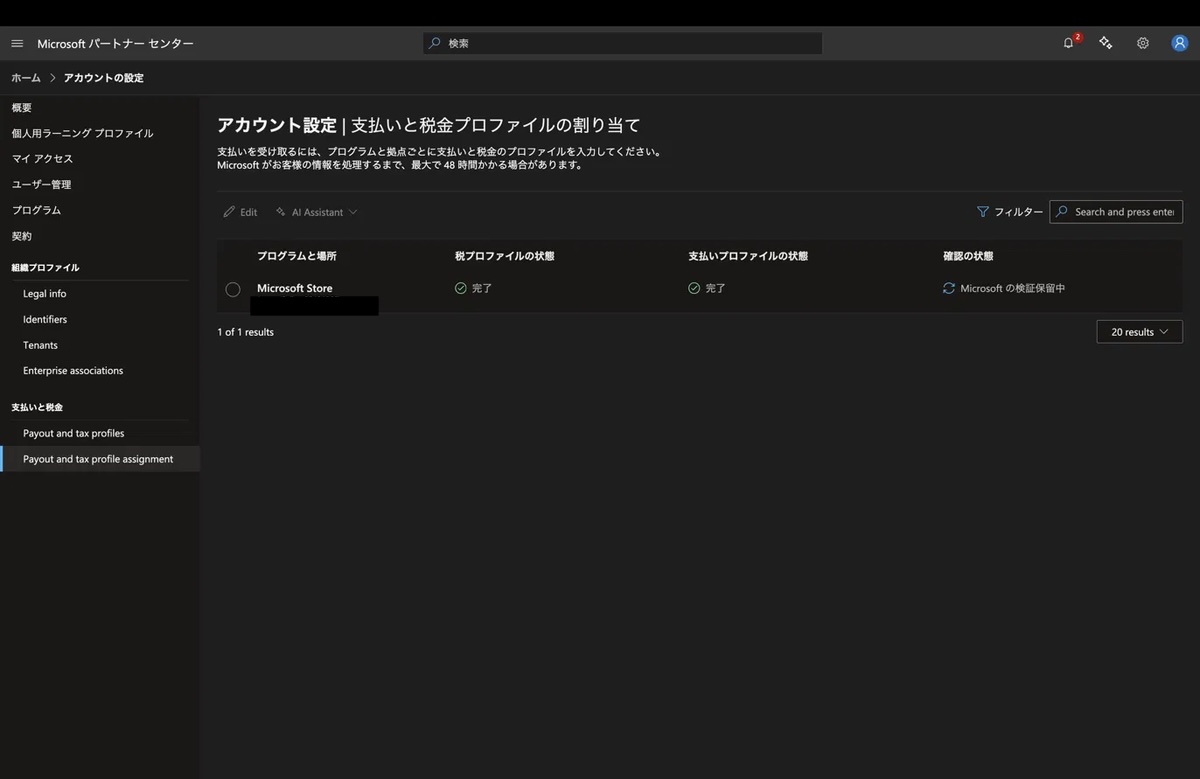Click the filter funnel icon
Screen dimensions: 1200x779
(x=983, y=212)
